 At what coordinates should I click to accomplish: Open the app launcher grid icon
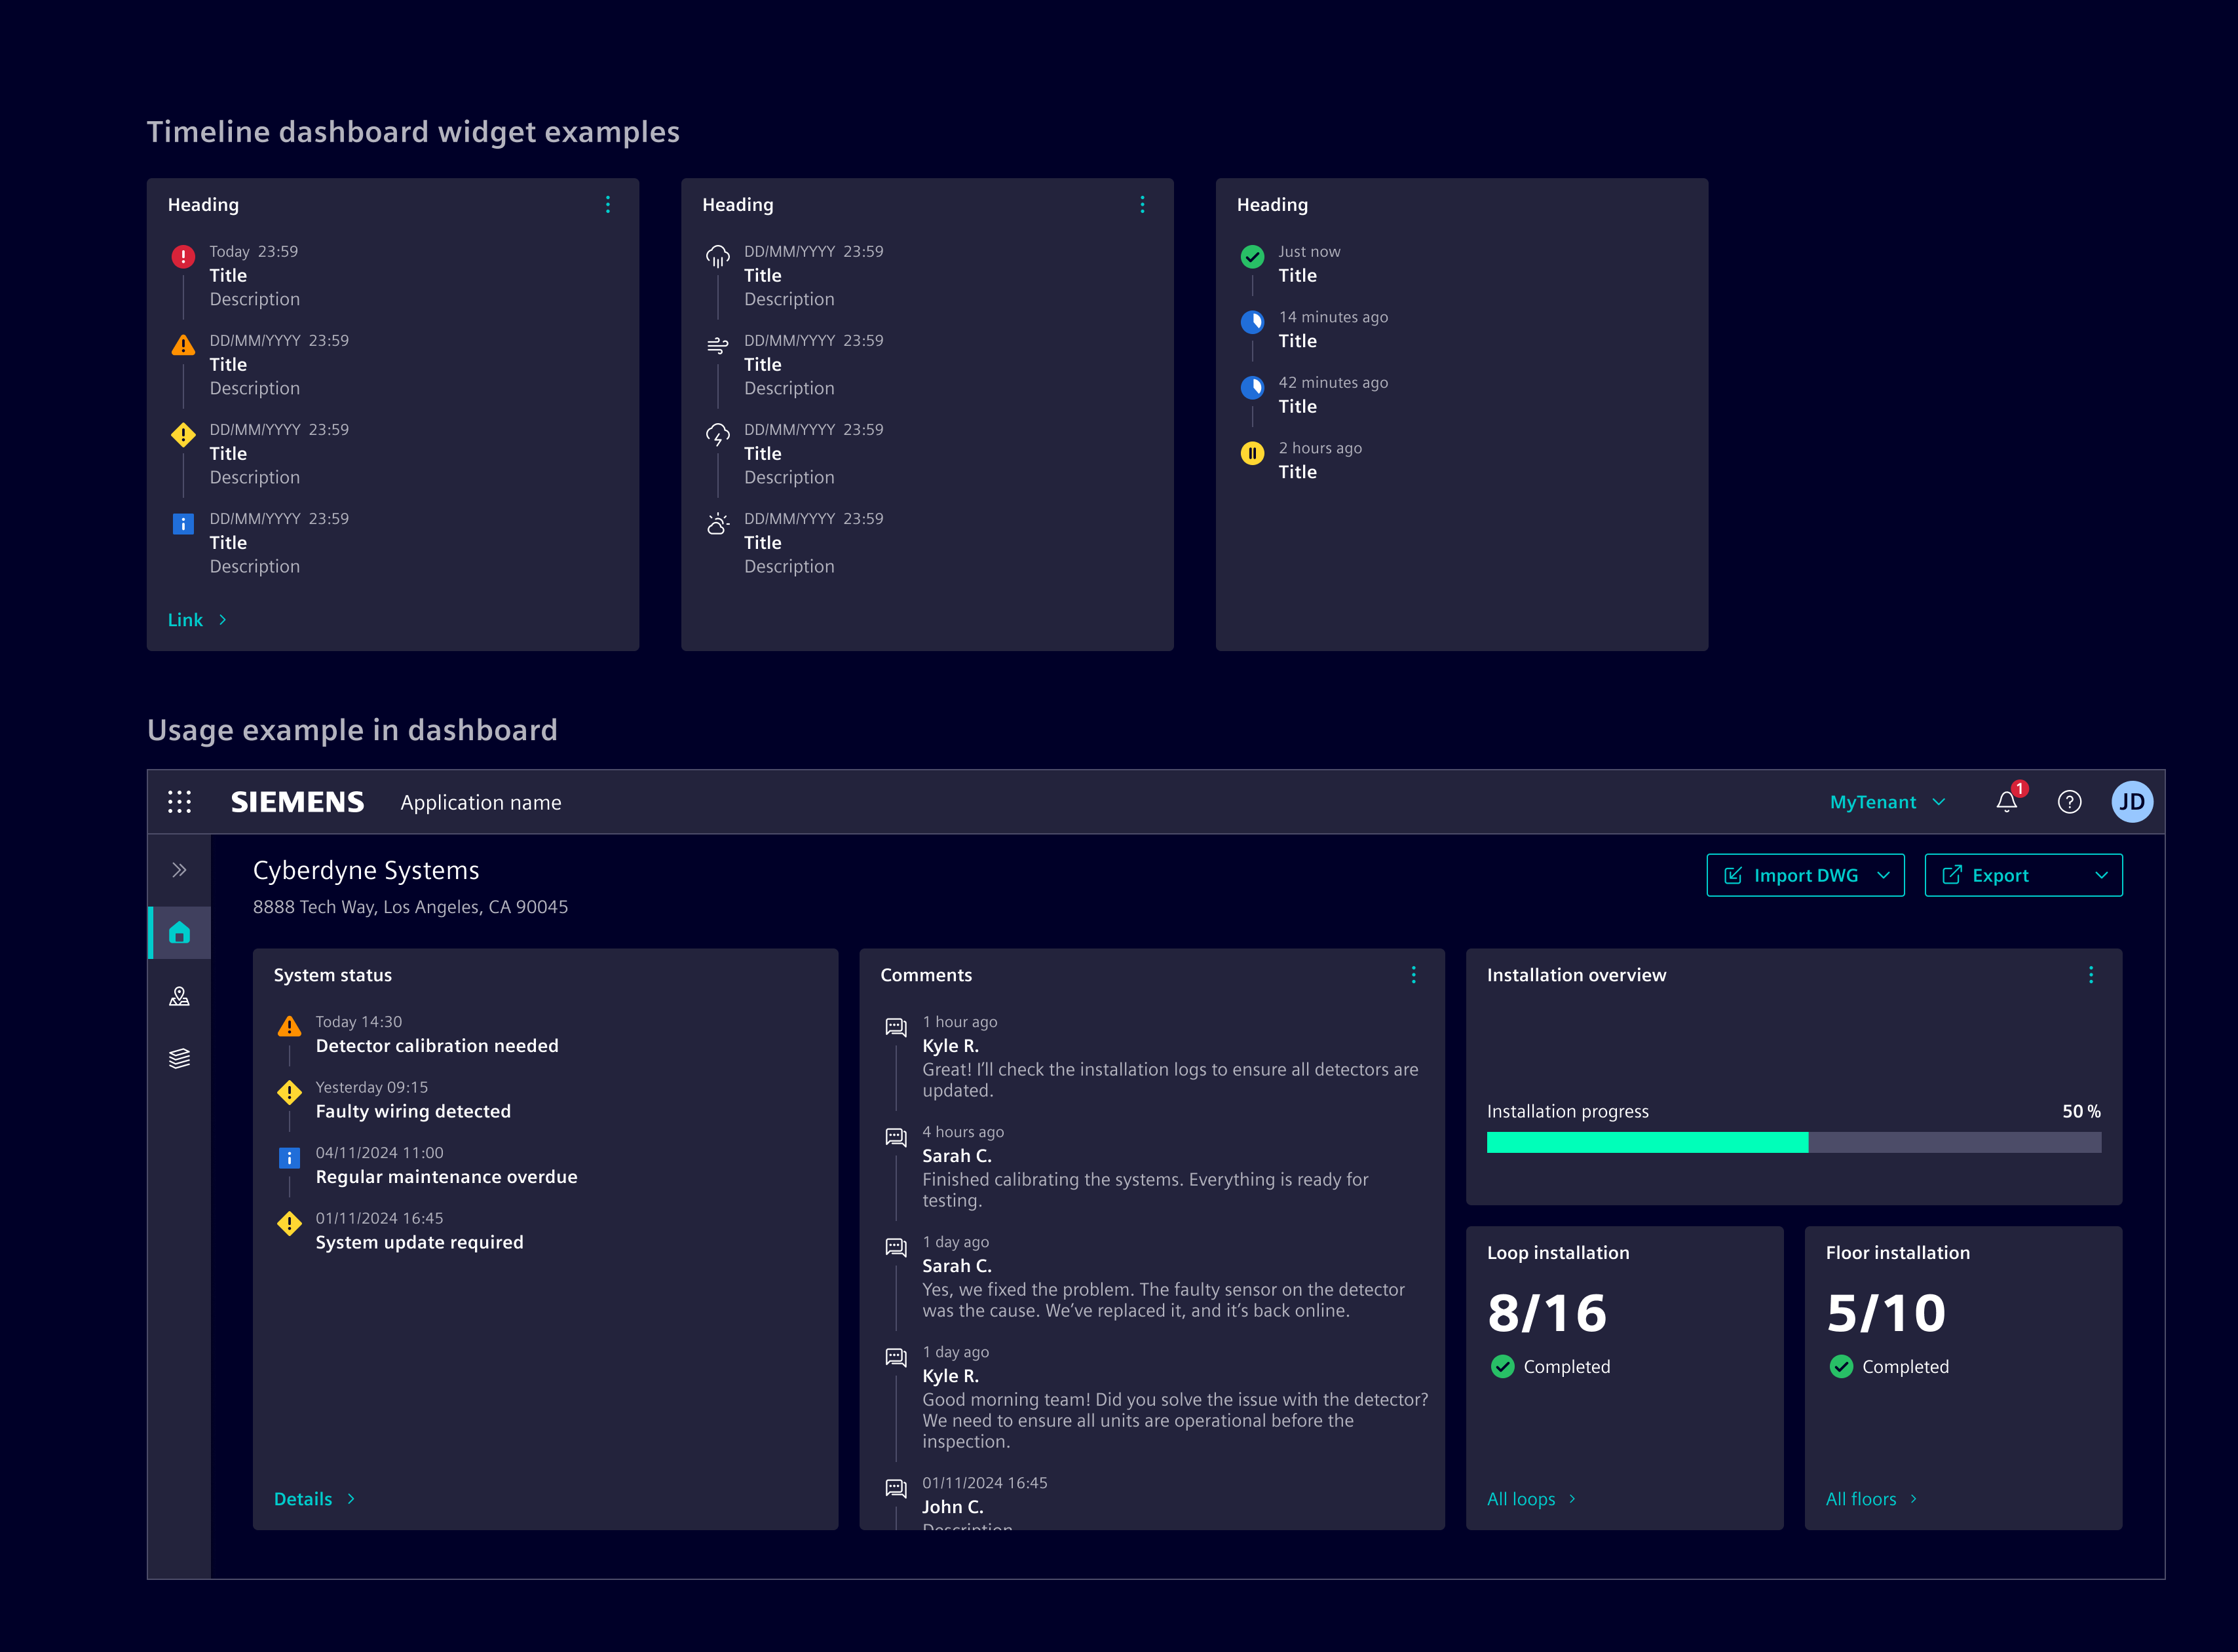click(x=179, y=801)
